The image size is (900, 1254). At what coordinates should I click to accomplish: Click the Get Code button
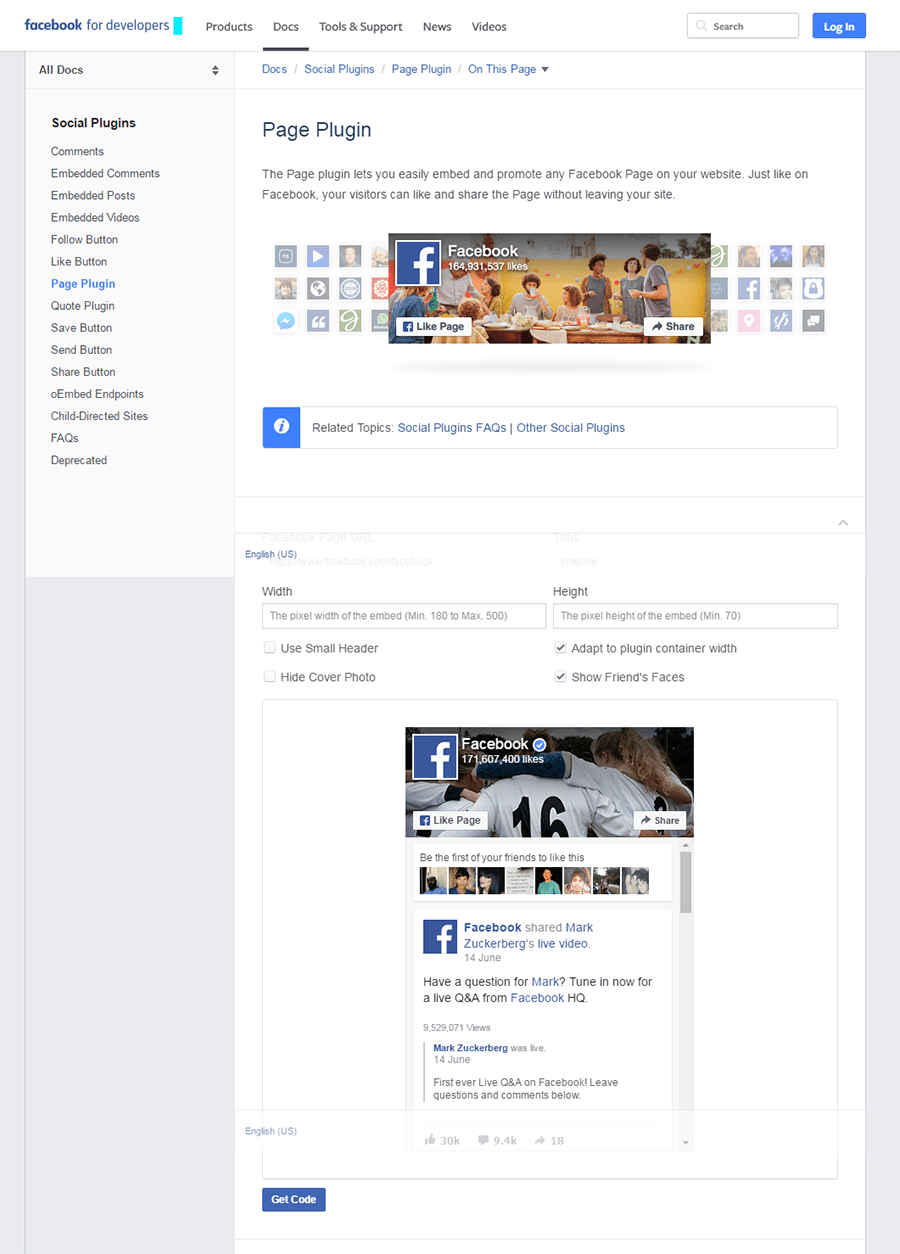click(293, 1199)
